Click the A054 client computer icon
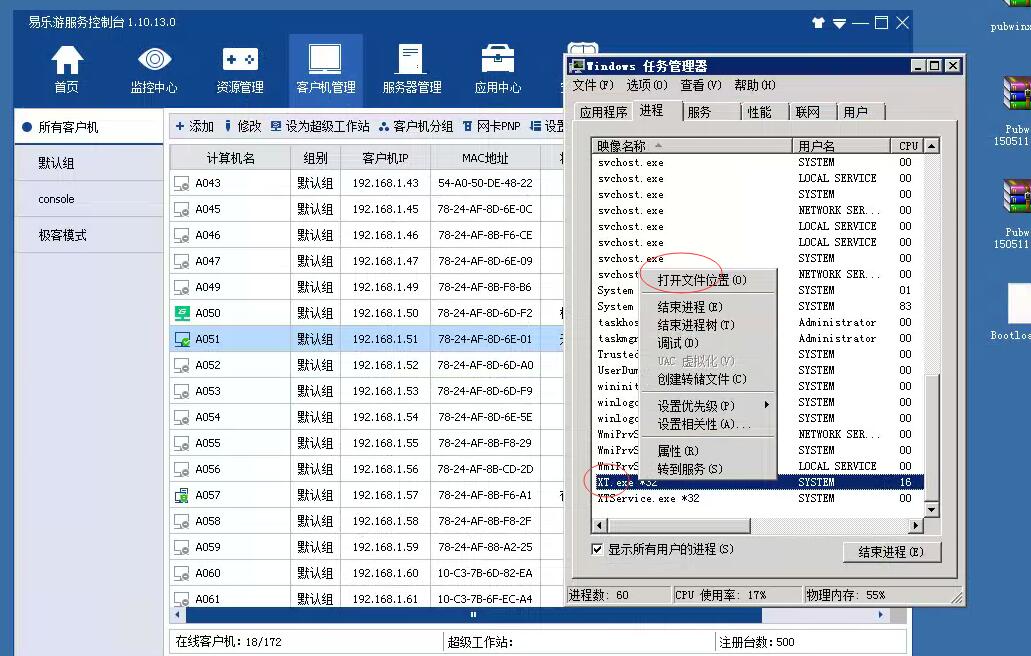The width and height of the screenshot is (1031, 656). (181, 417)
